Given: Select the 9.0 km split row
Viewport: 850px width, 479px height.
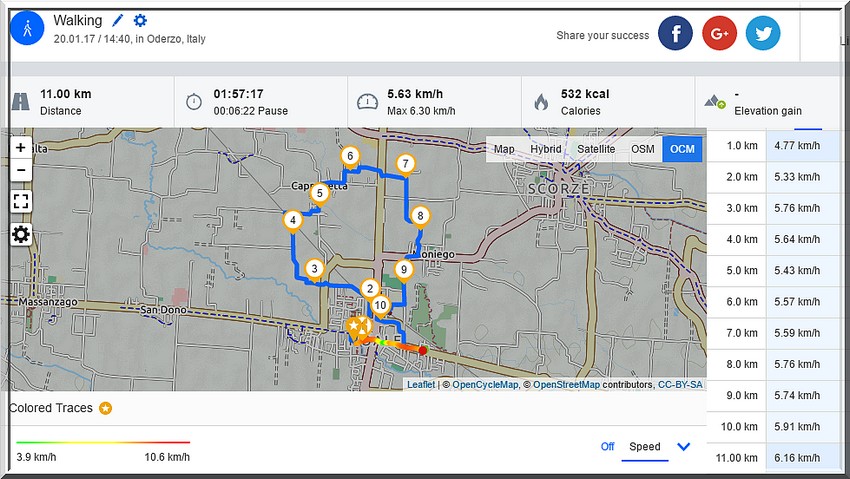Looking at the screenshot, I should point(774,396).
